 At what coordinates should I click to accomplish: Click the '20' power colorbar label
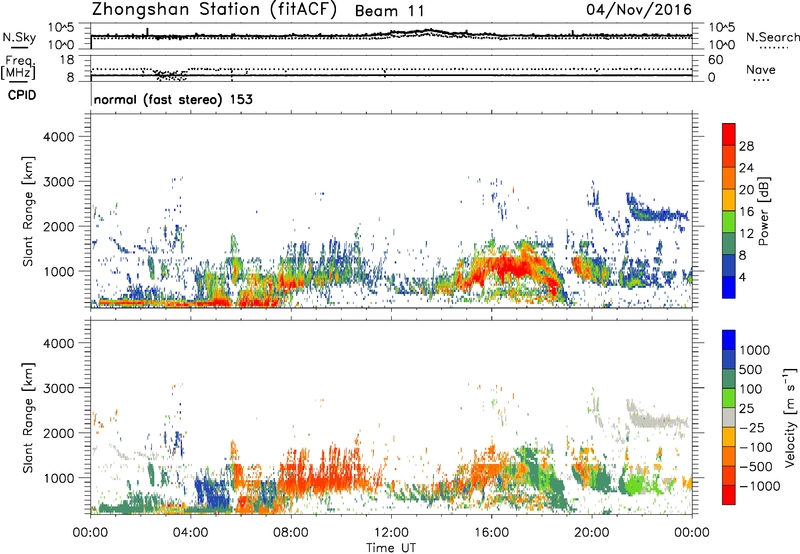point(746,190)
